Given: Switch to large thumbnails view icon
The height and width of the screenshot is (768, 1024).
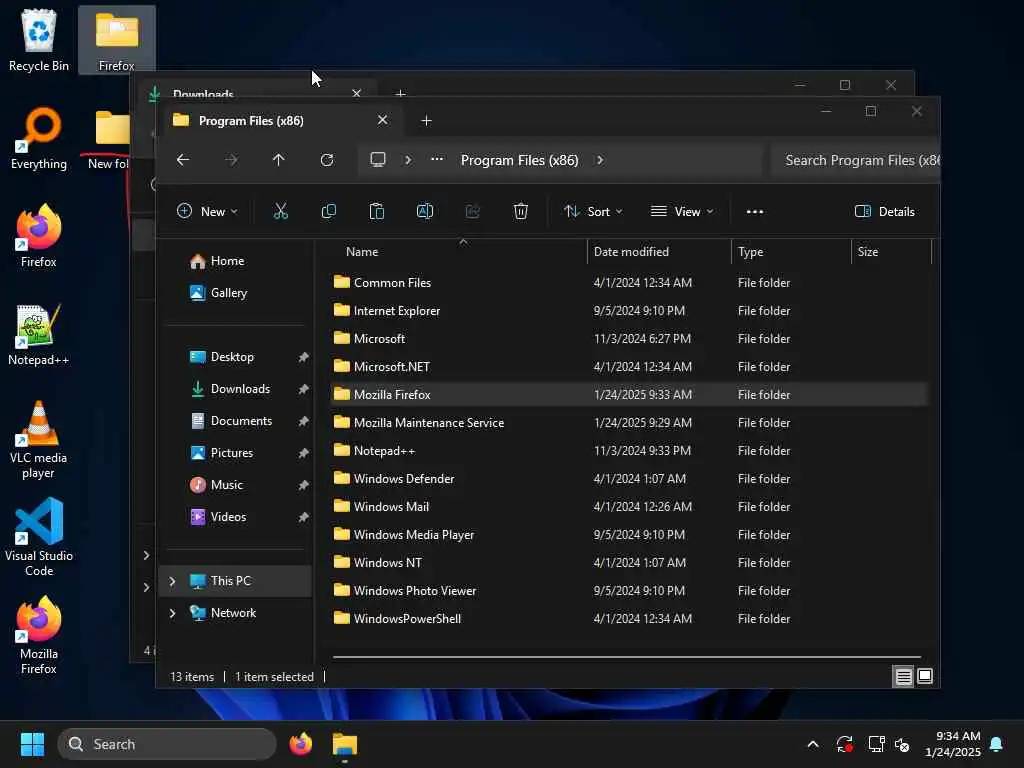Looking at the screenshot, I should [x=925, y=677].
